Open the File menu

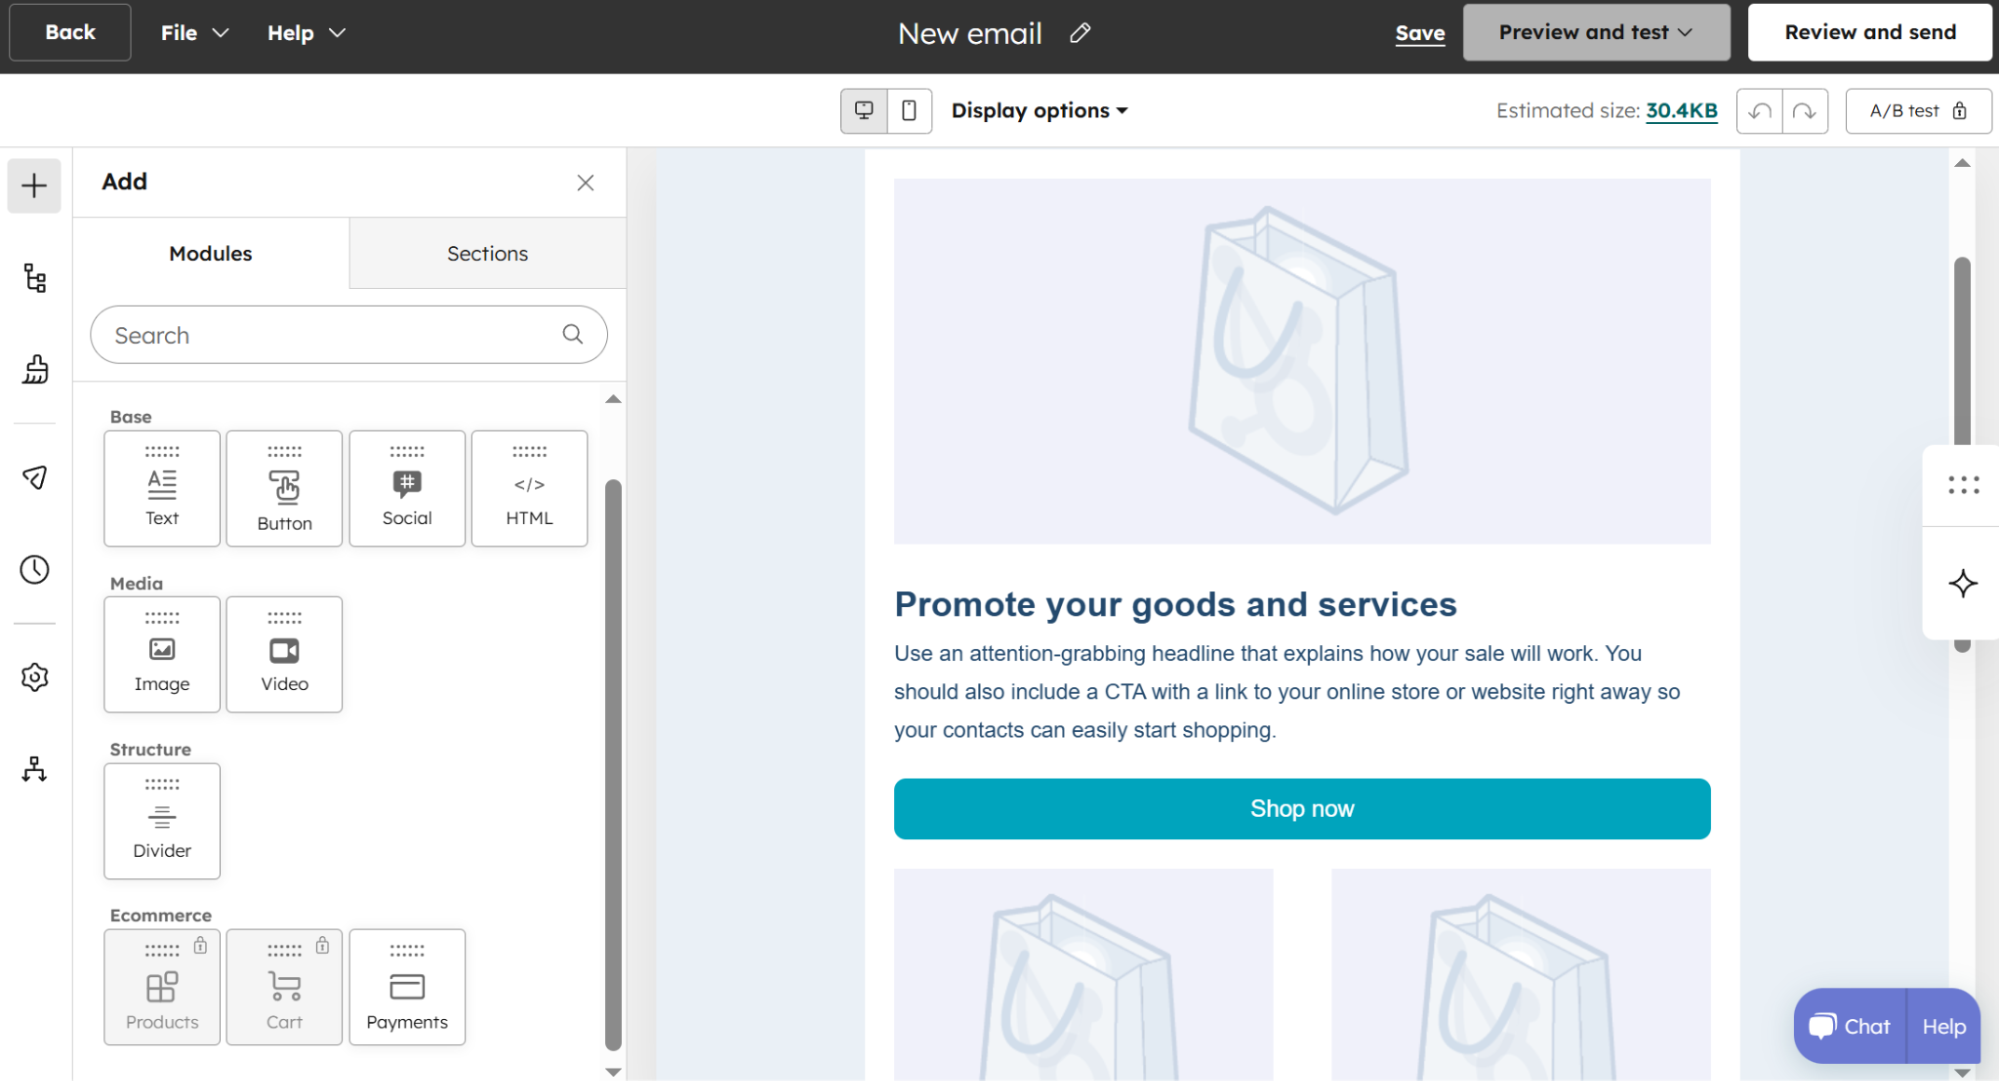pyautogui.click(x=193, y=32)
